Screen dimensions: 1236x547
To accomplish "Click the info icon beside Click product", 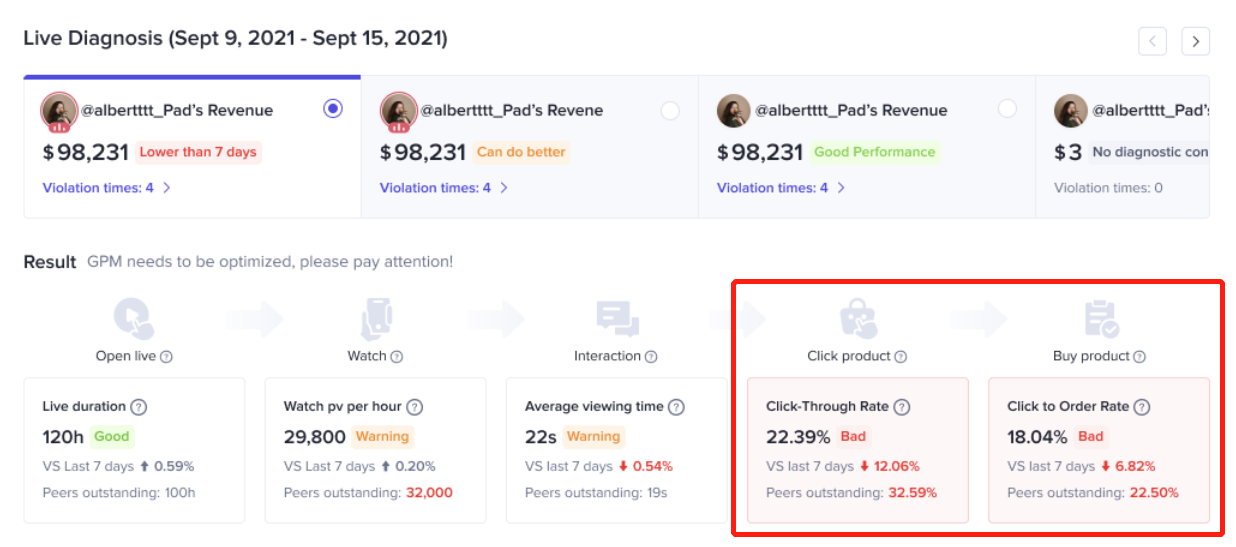I will click(x=900, y=357).
